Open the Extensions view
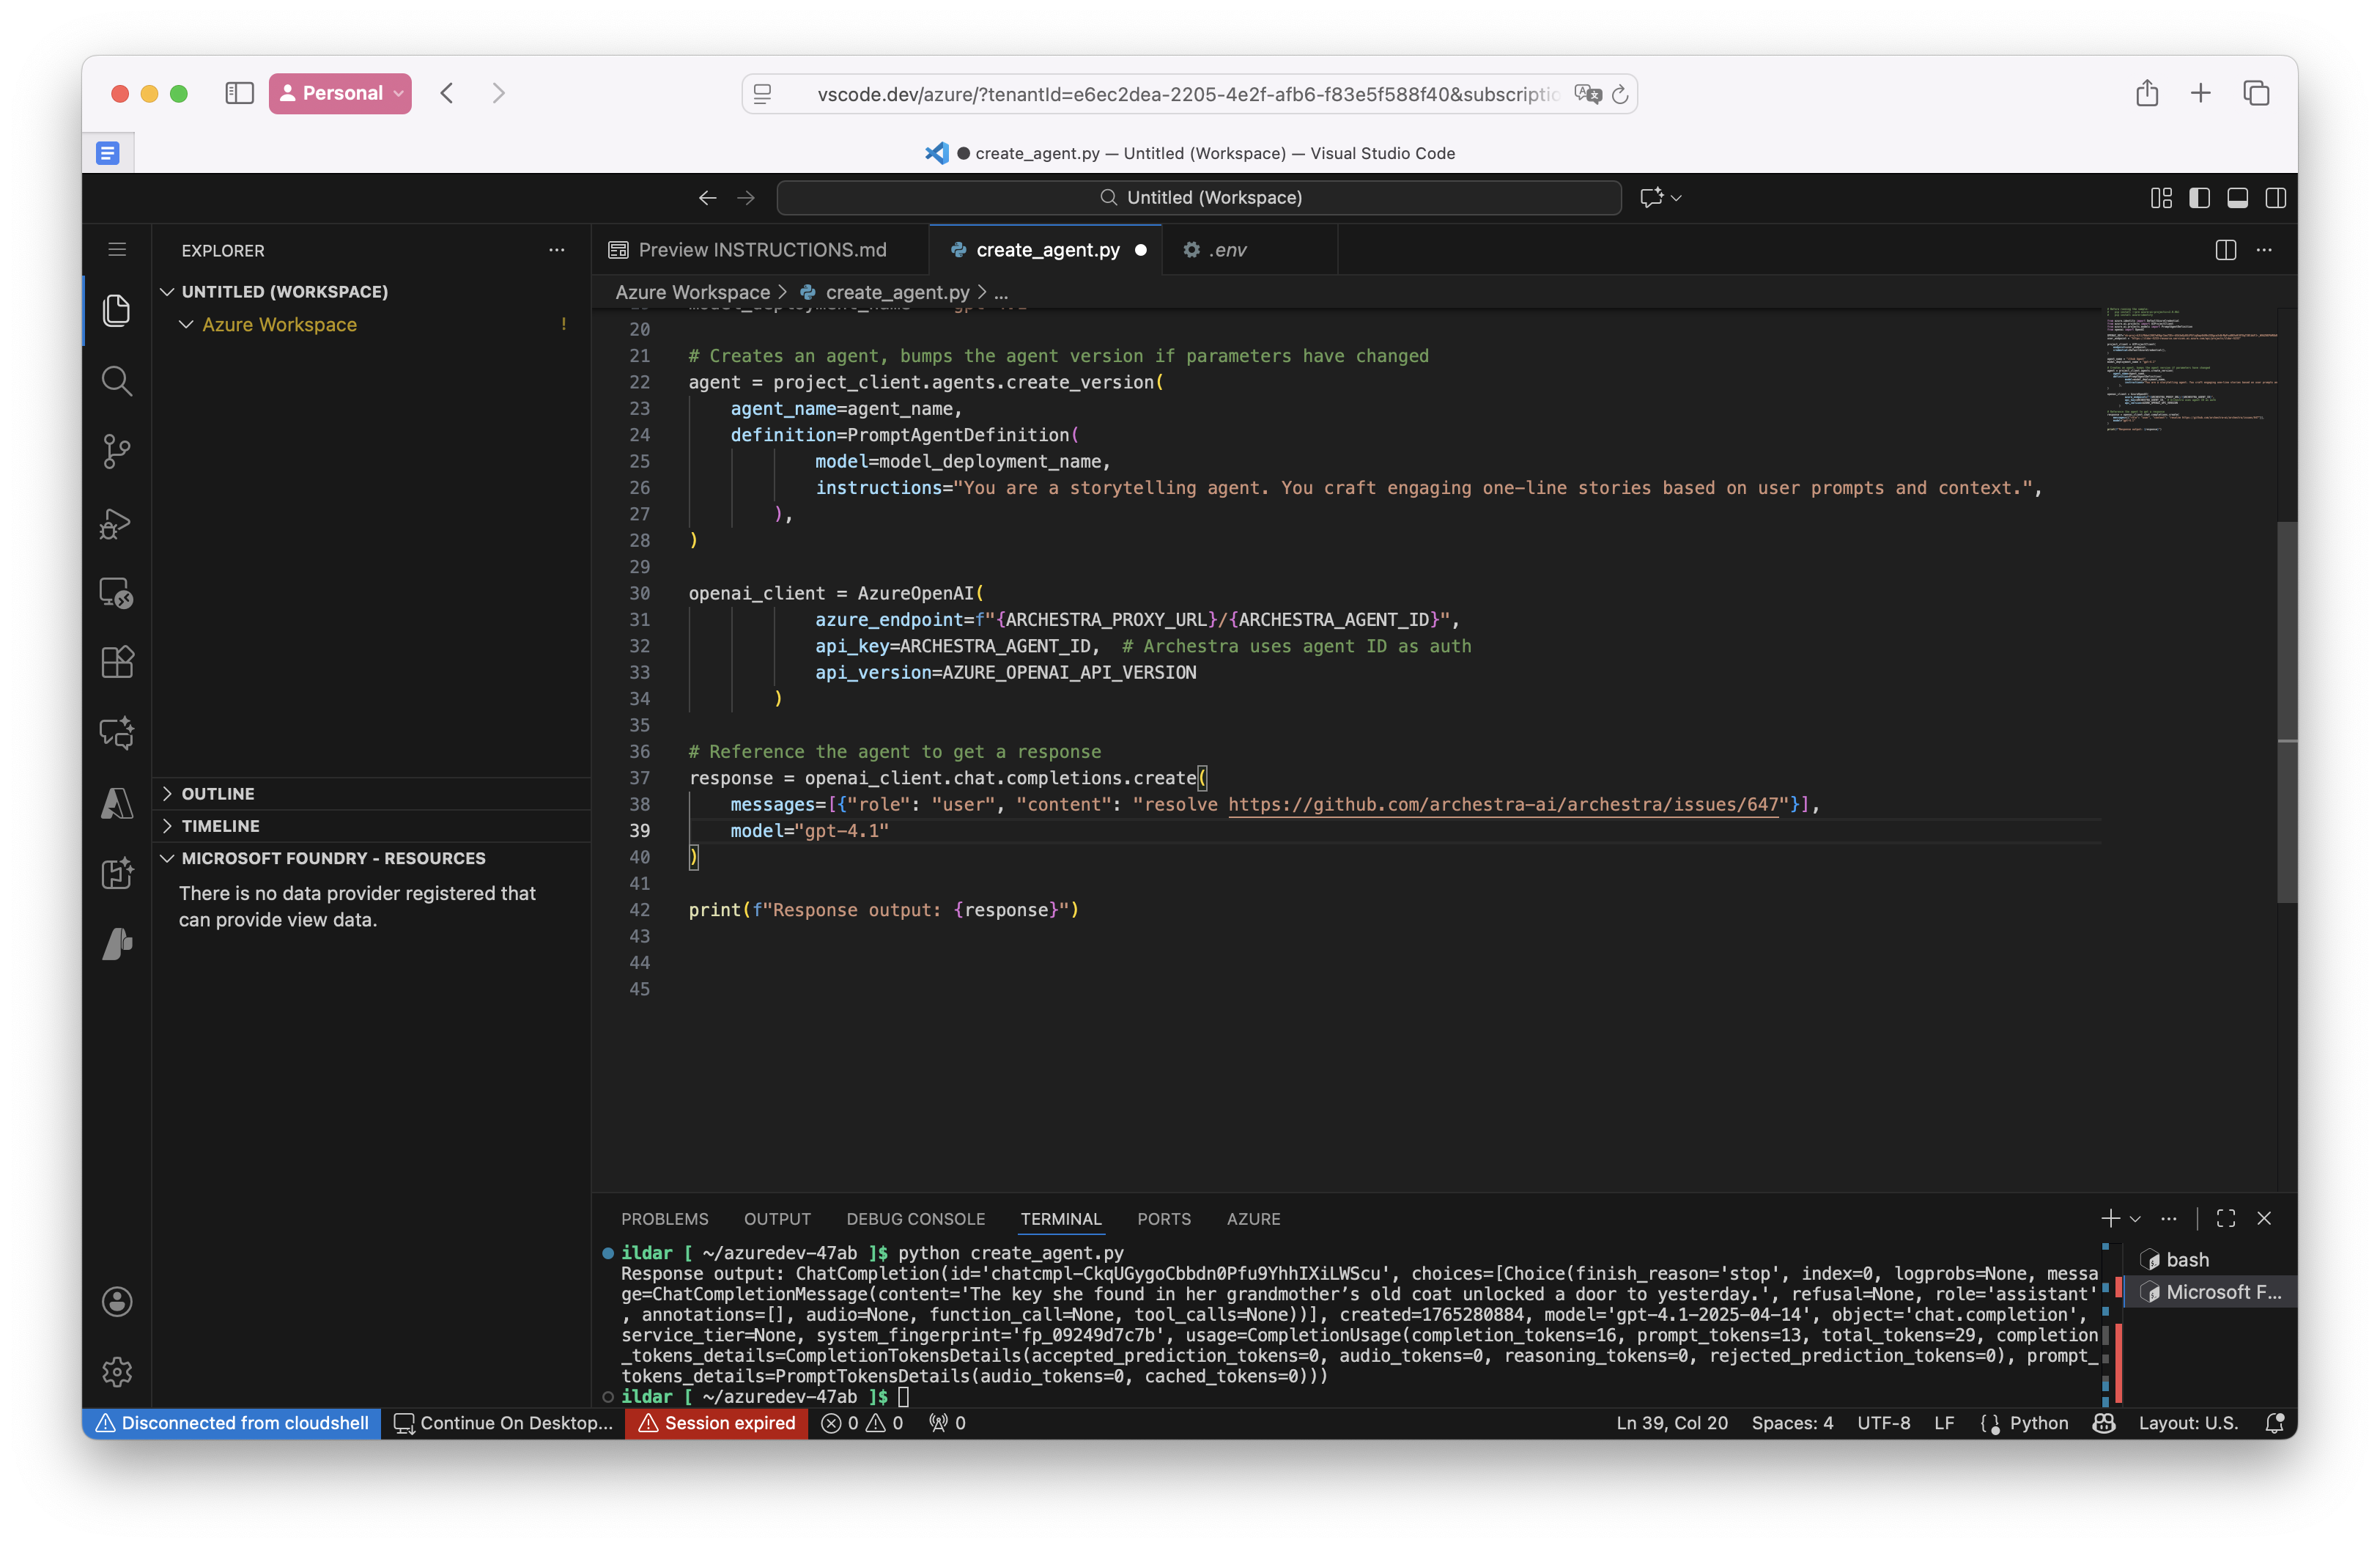Screen dimensions: 2380x1548 click(x=117, y=662)
